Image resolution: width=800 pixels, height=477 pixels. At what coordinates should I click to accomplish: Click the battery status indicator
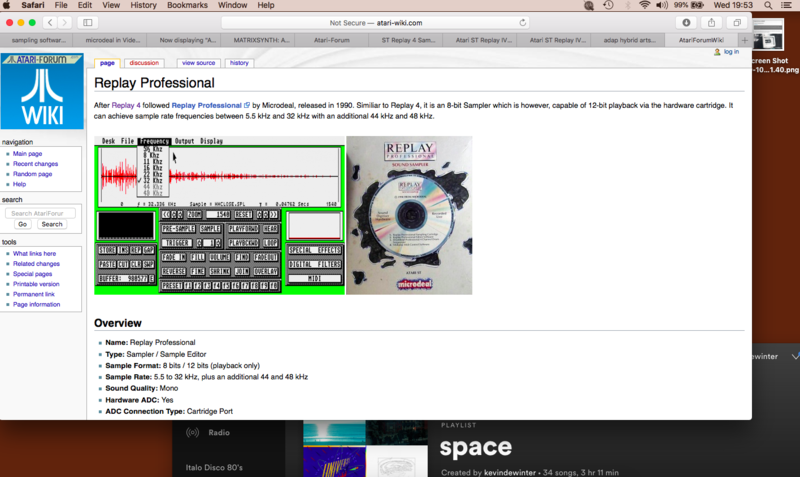[689, 5]
